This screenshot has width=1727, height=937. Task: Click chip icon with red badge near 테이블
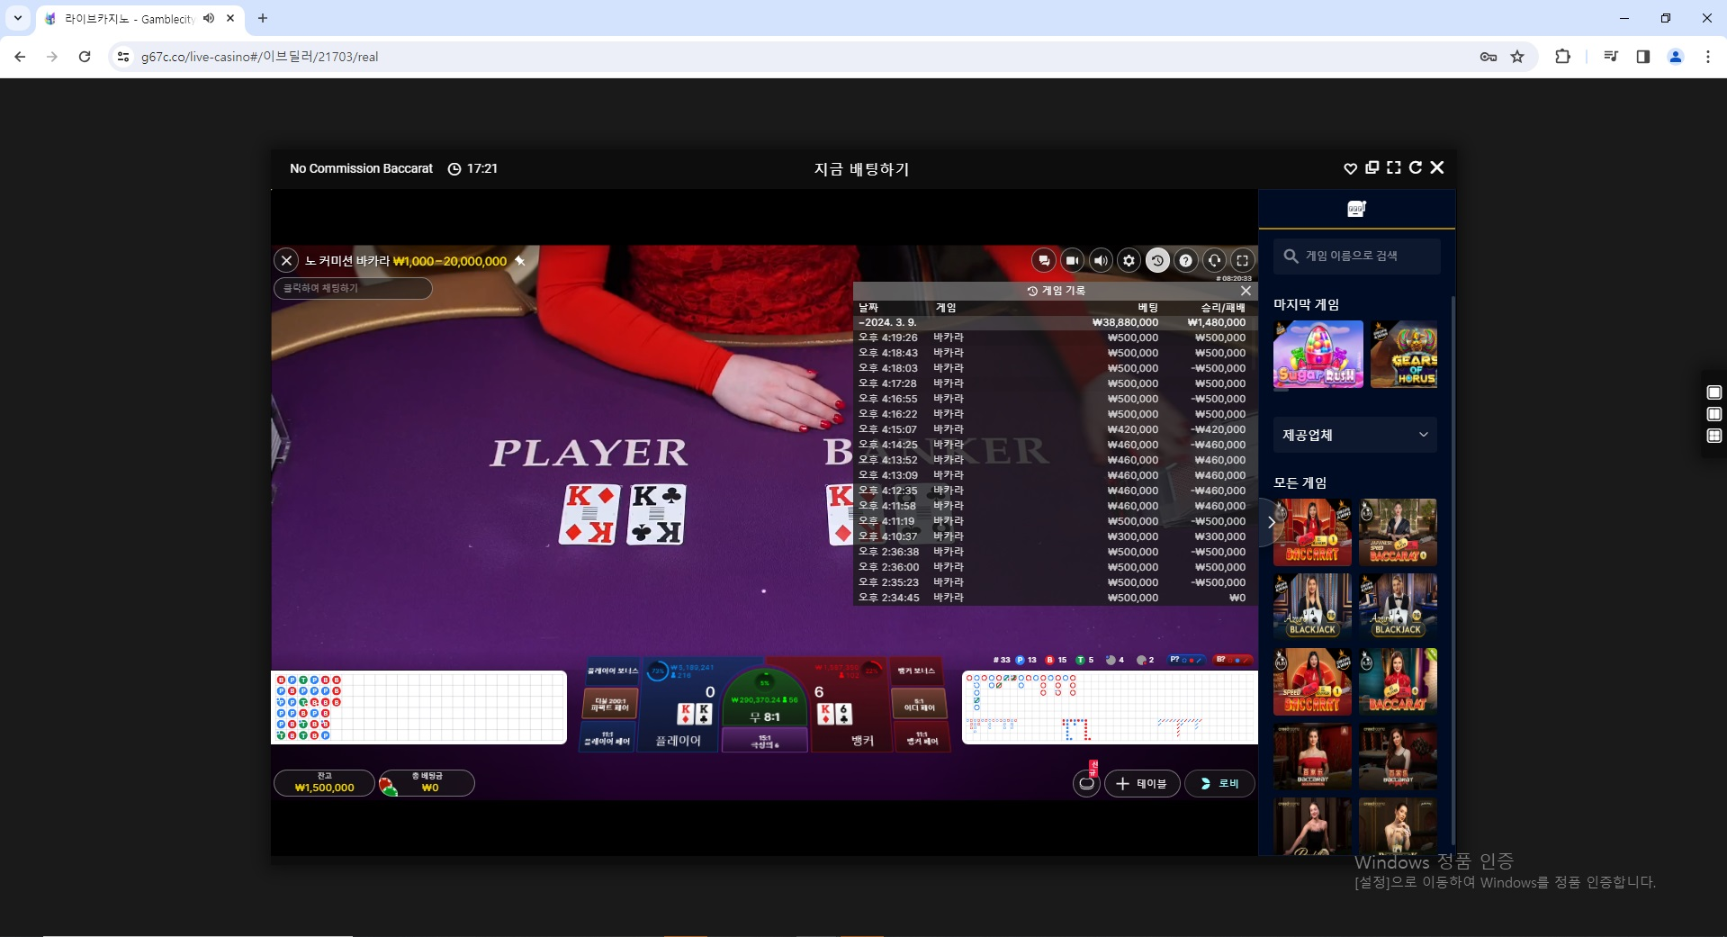[x=1086, y=782]
